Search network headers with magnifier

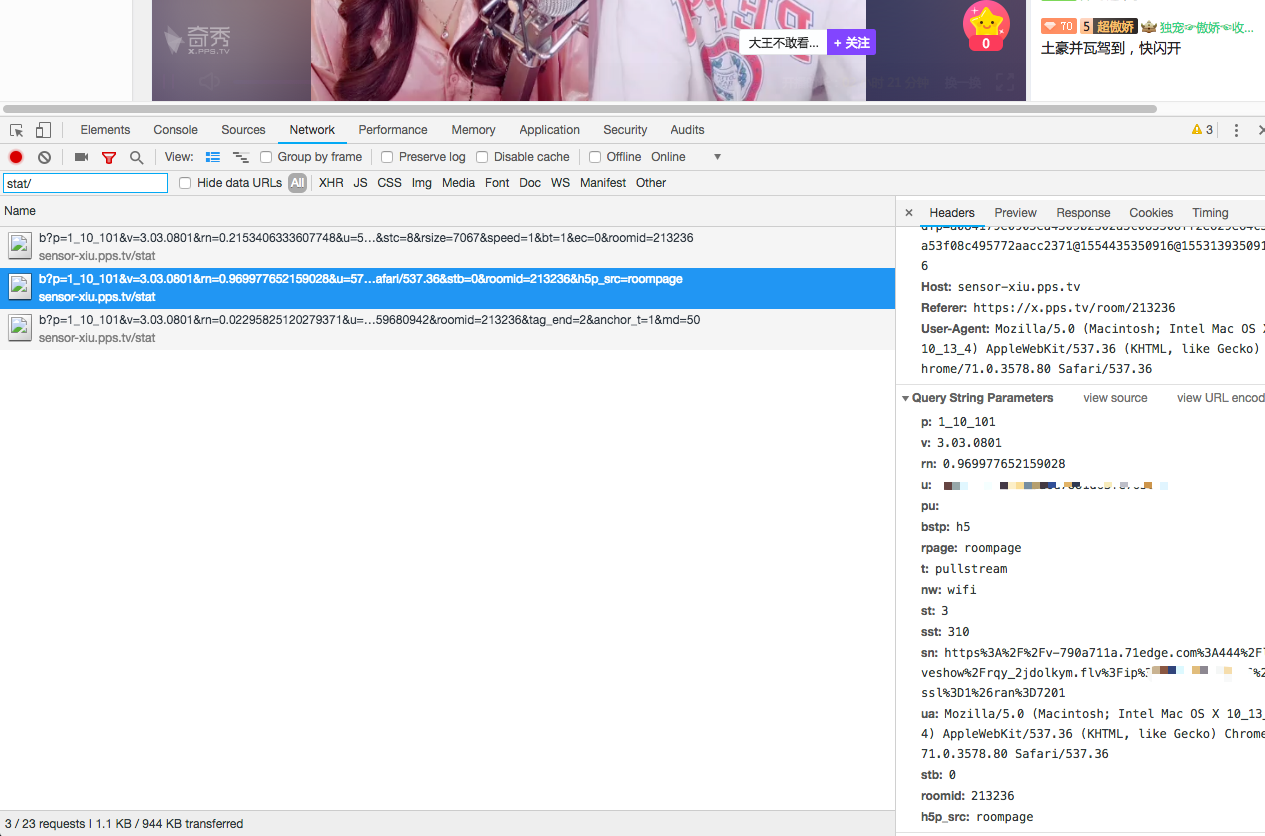pos(135,157)
